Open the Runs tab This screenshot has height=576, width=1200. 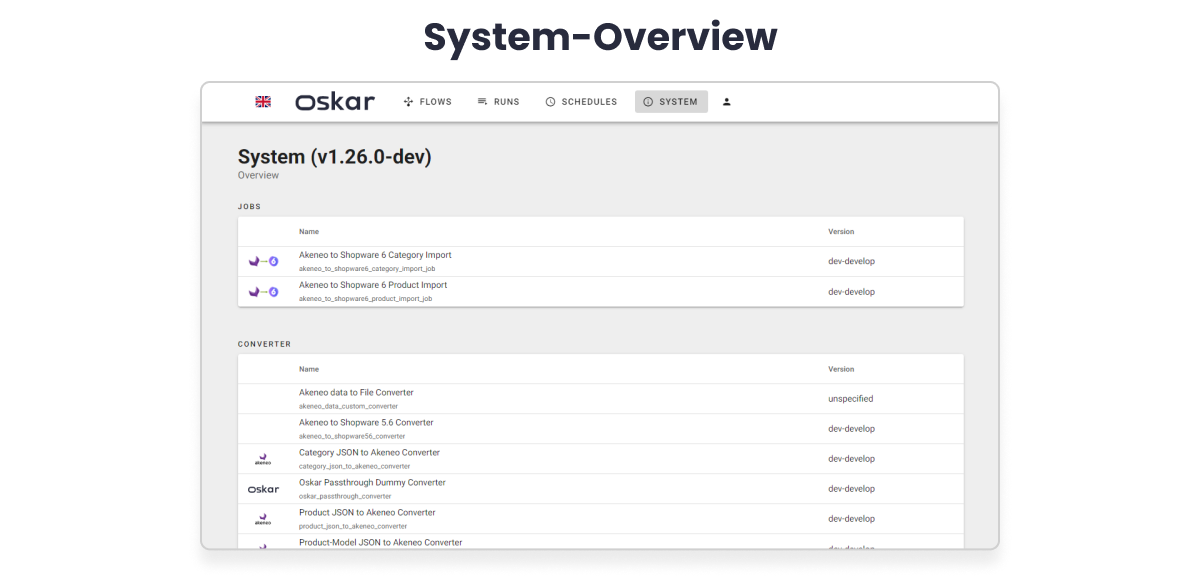click(499, 102)
